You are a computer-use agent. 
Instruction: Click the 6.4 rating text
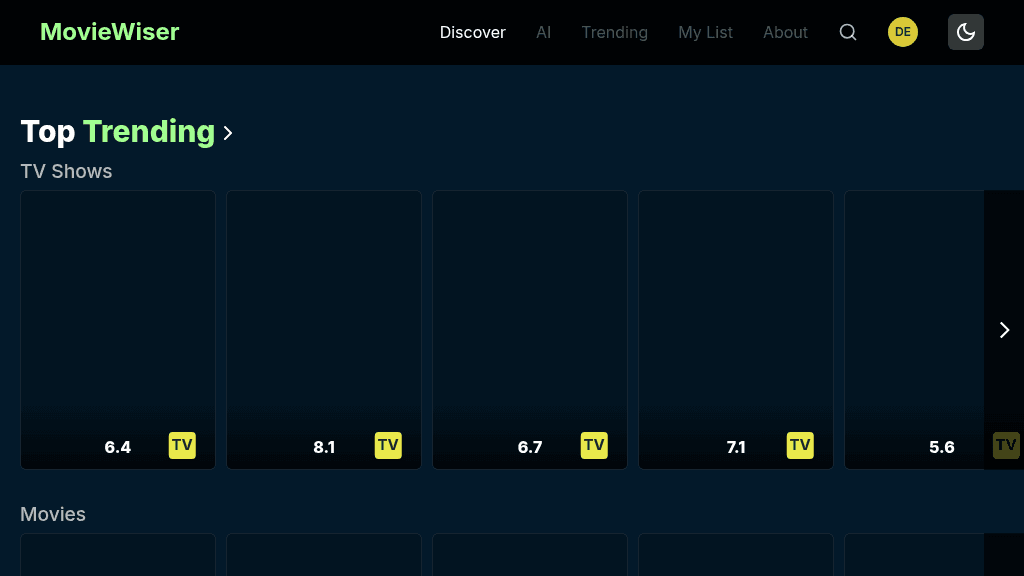[118, 447]
